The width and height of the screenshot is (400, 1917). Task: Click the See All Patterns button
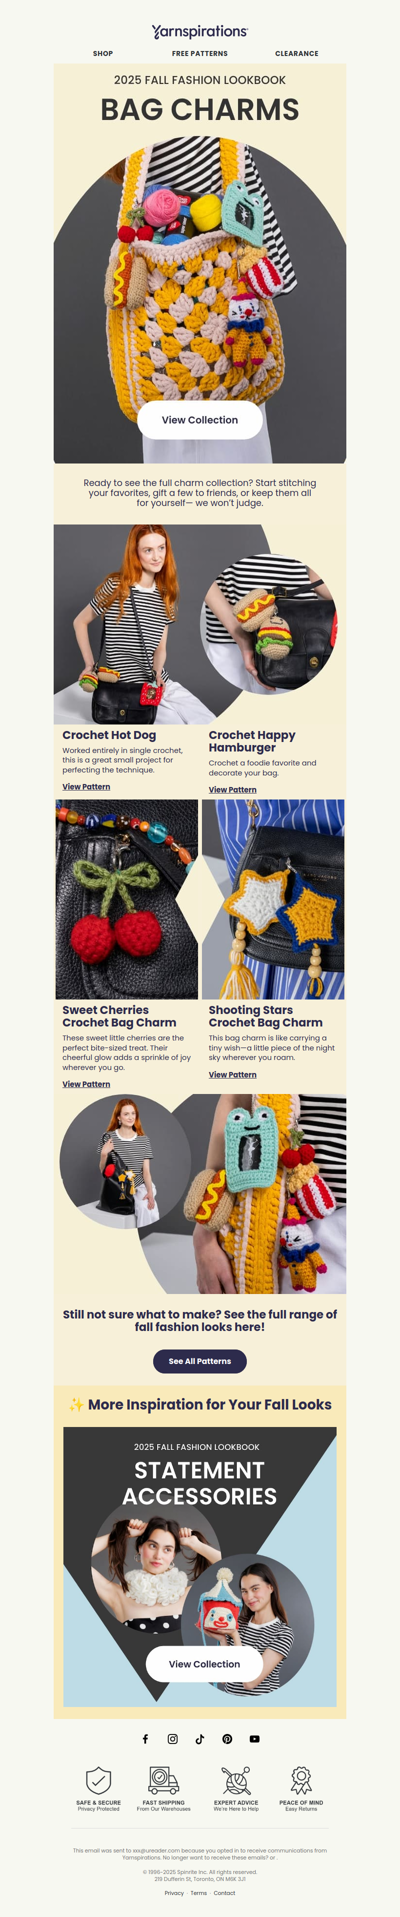[x=200, y=1361]
